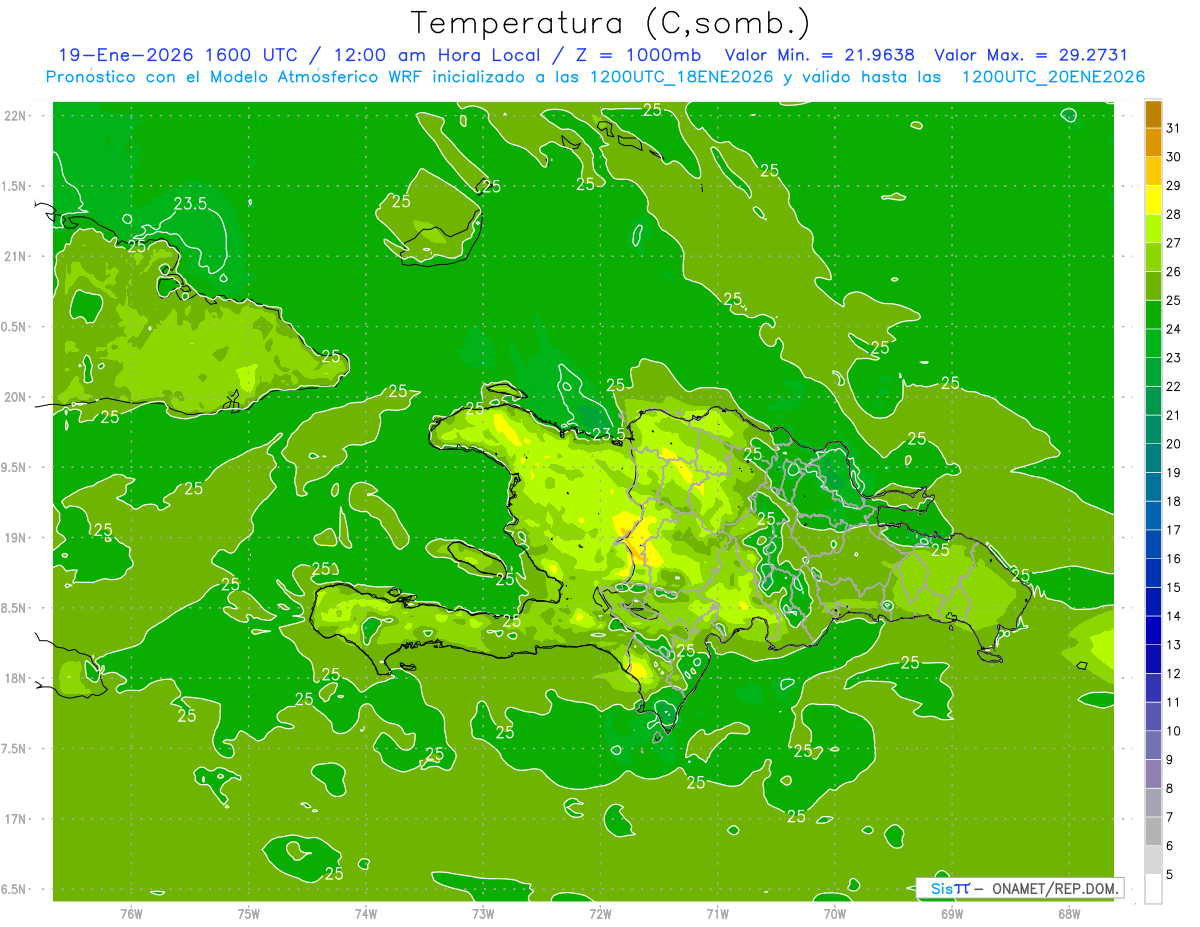
Task: Click the legend value "18"
Action: click(x=1174, y=501)
